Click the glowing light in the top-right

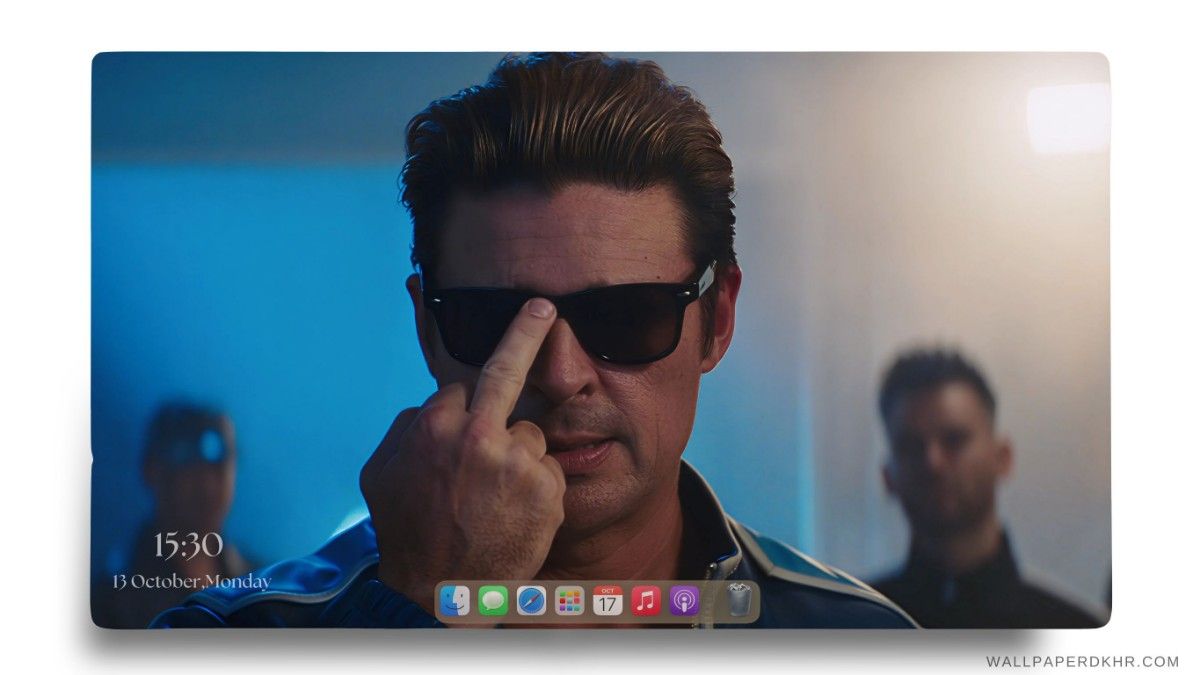(1066, 117)
